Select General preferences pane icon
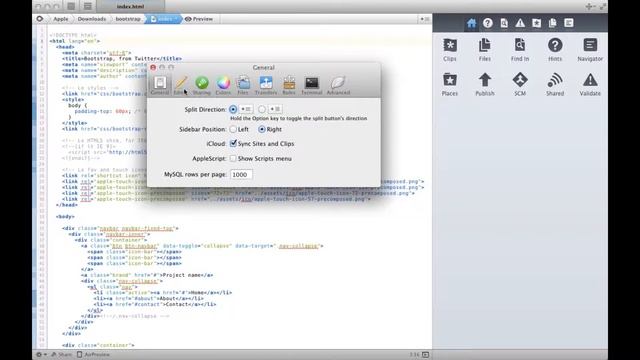The image size is (640, 360). click(160, 85)
